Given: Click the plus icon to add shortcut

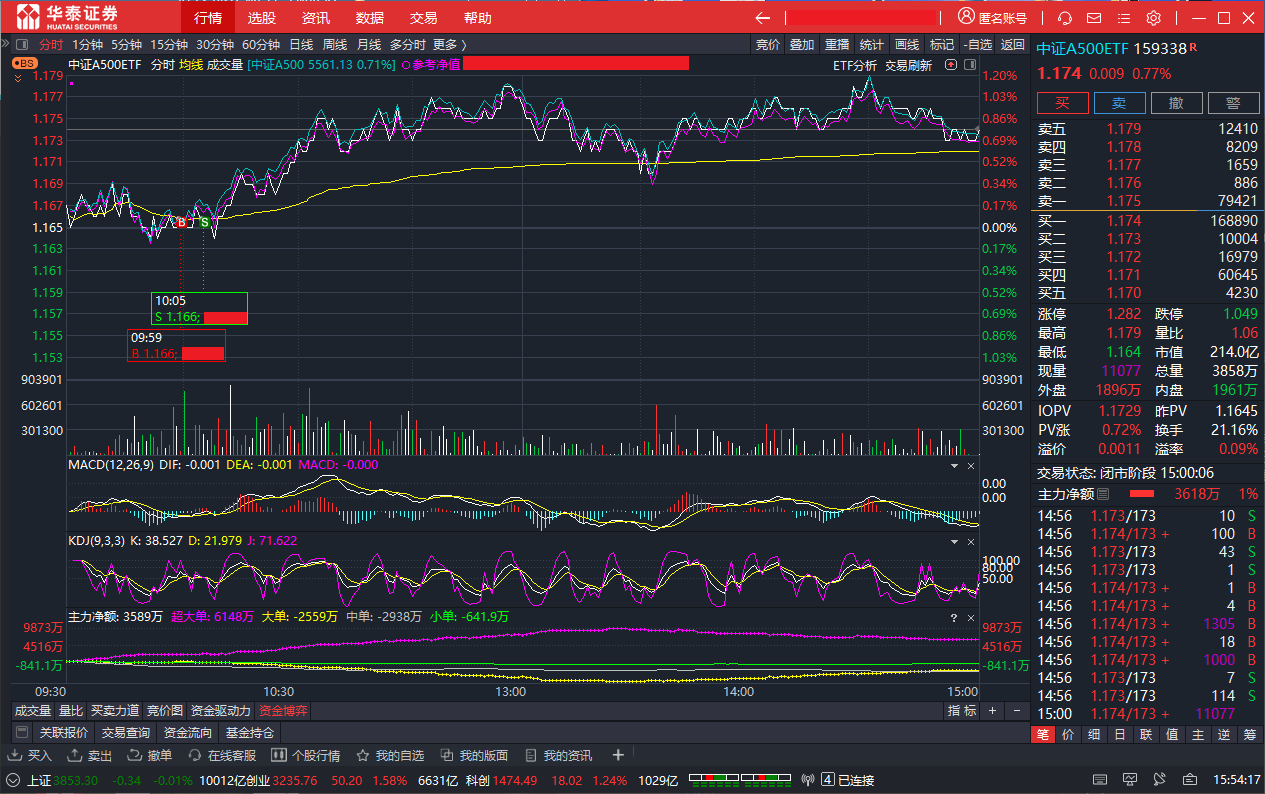Looking at the screenshot, I should click(x=618, y=755).
